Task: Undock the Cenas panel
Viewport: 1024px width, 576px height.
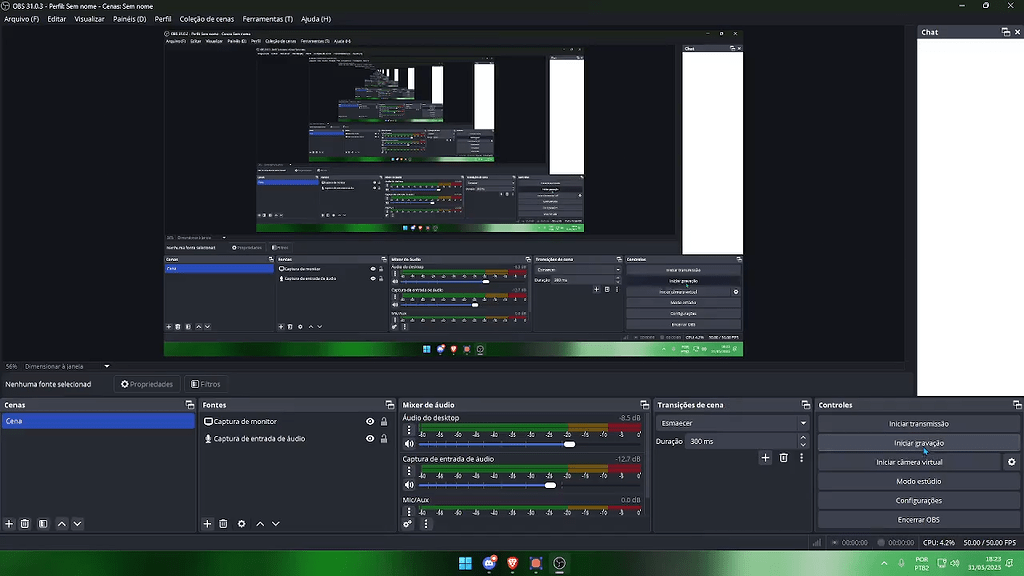Action: 189,405
